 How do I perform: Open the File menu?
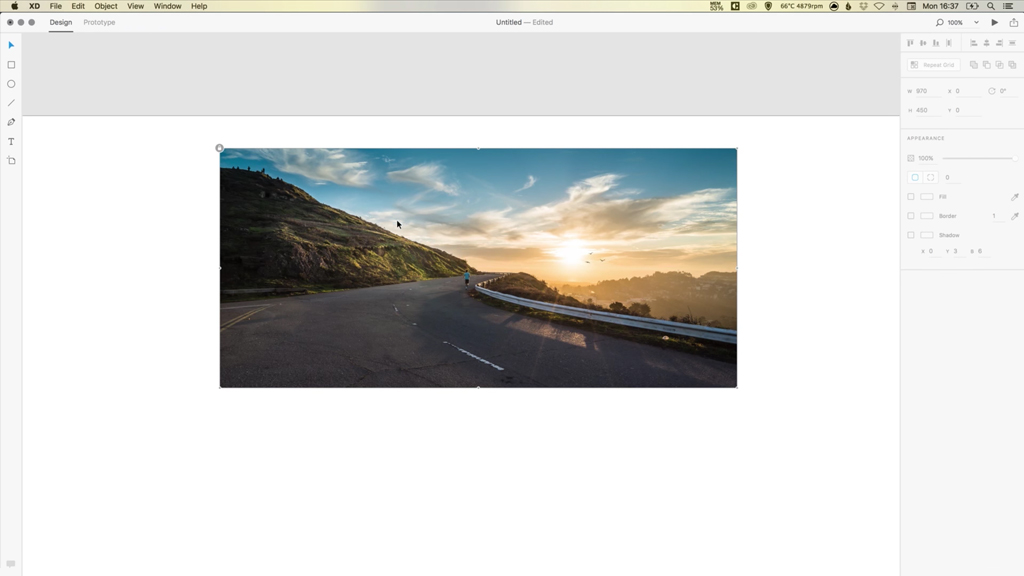(55, 5)
